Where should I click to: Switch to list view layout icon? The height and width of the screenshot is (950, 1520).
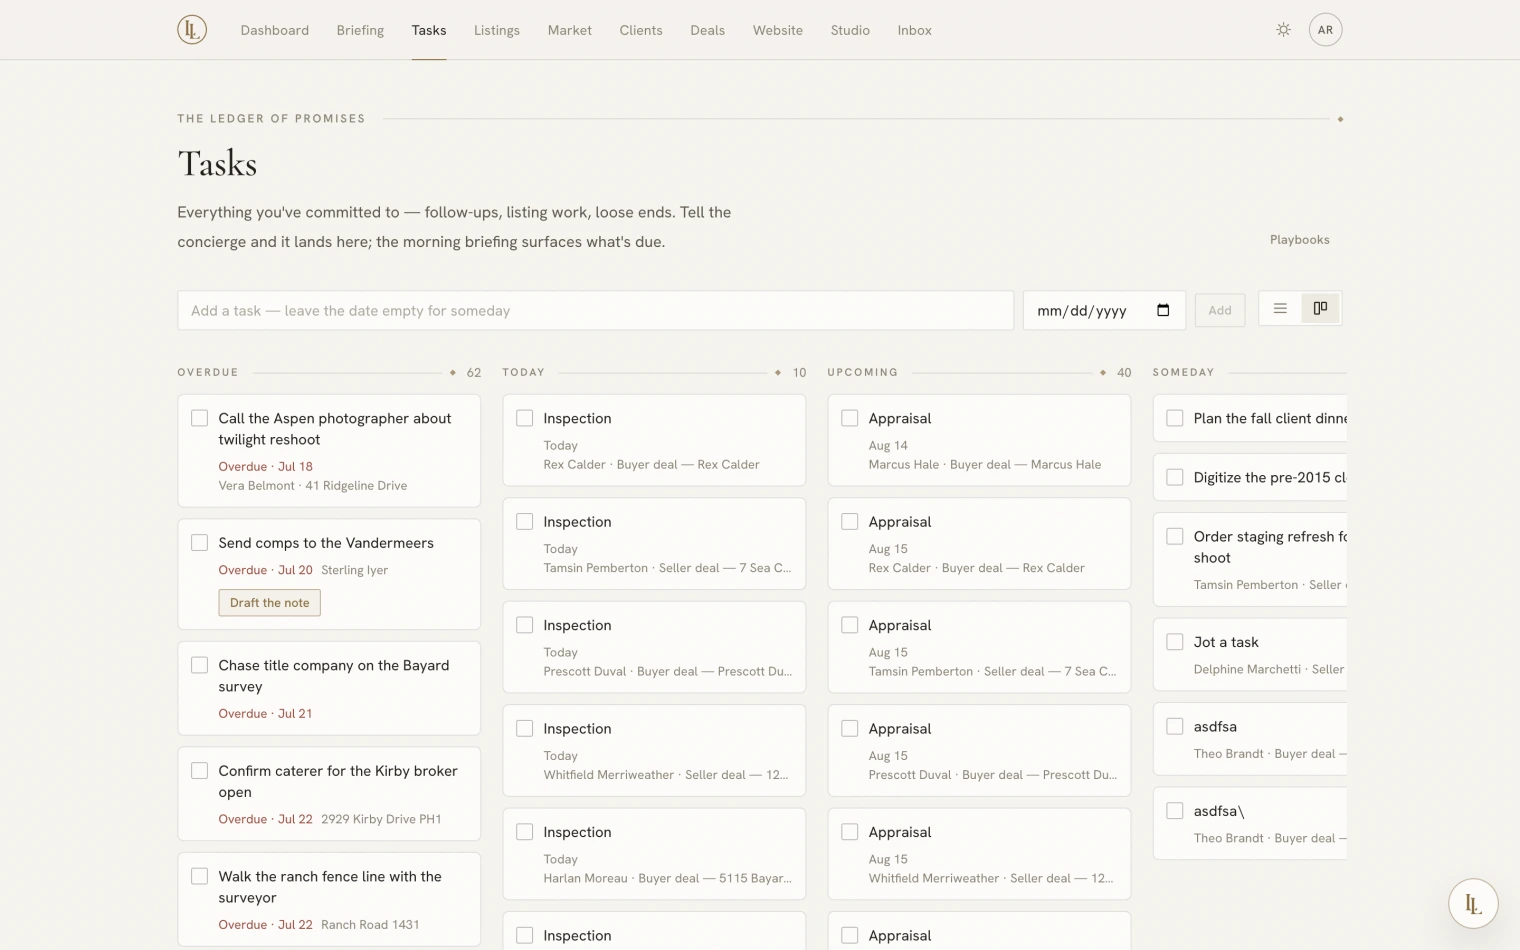[x=1280, y=309]
